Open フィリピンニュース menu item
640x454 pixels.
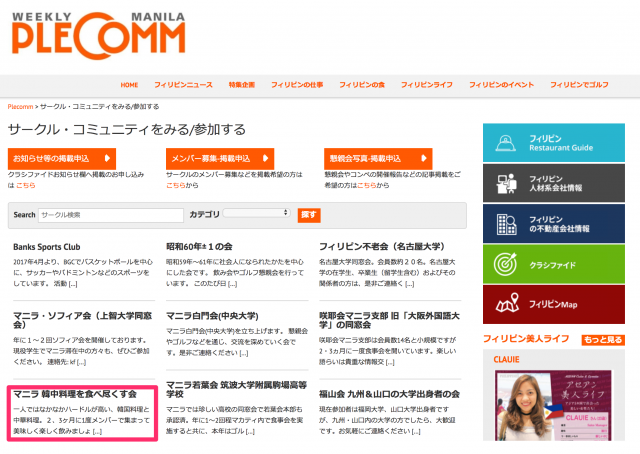click(183, 85)
